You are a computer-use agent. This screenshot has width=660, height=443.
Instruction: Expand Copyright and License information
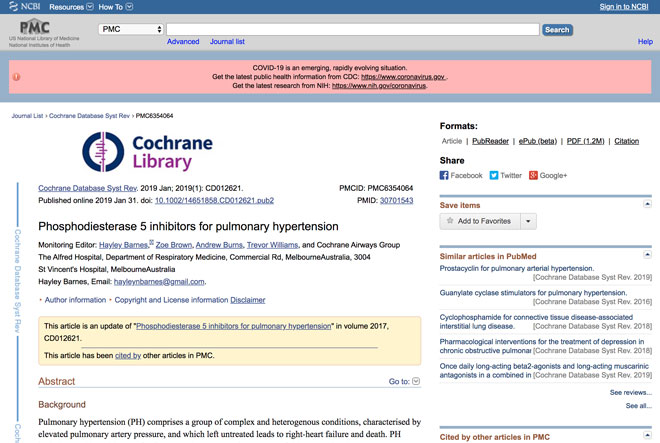tap(171, 300)
